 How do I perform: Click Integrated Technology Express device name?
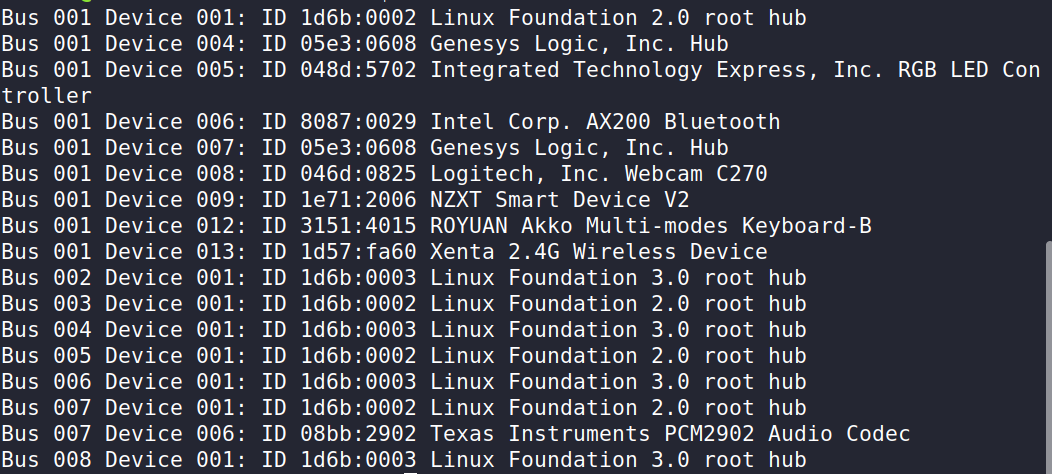735,70
